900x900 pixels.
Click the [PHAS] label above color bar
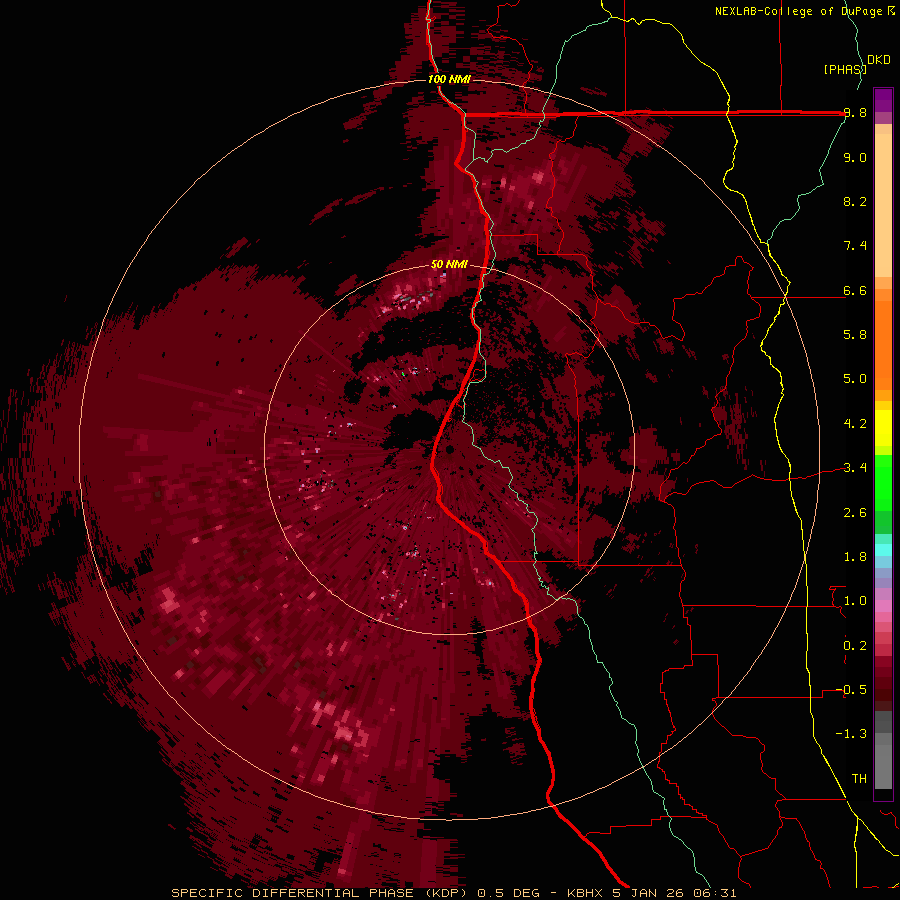845,69
